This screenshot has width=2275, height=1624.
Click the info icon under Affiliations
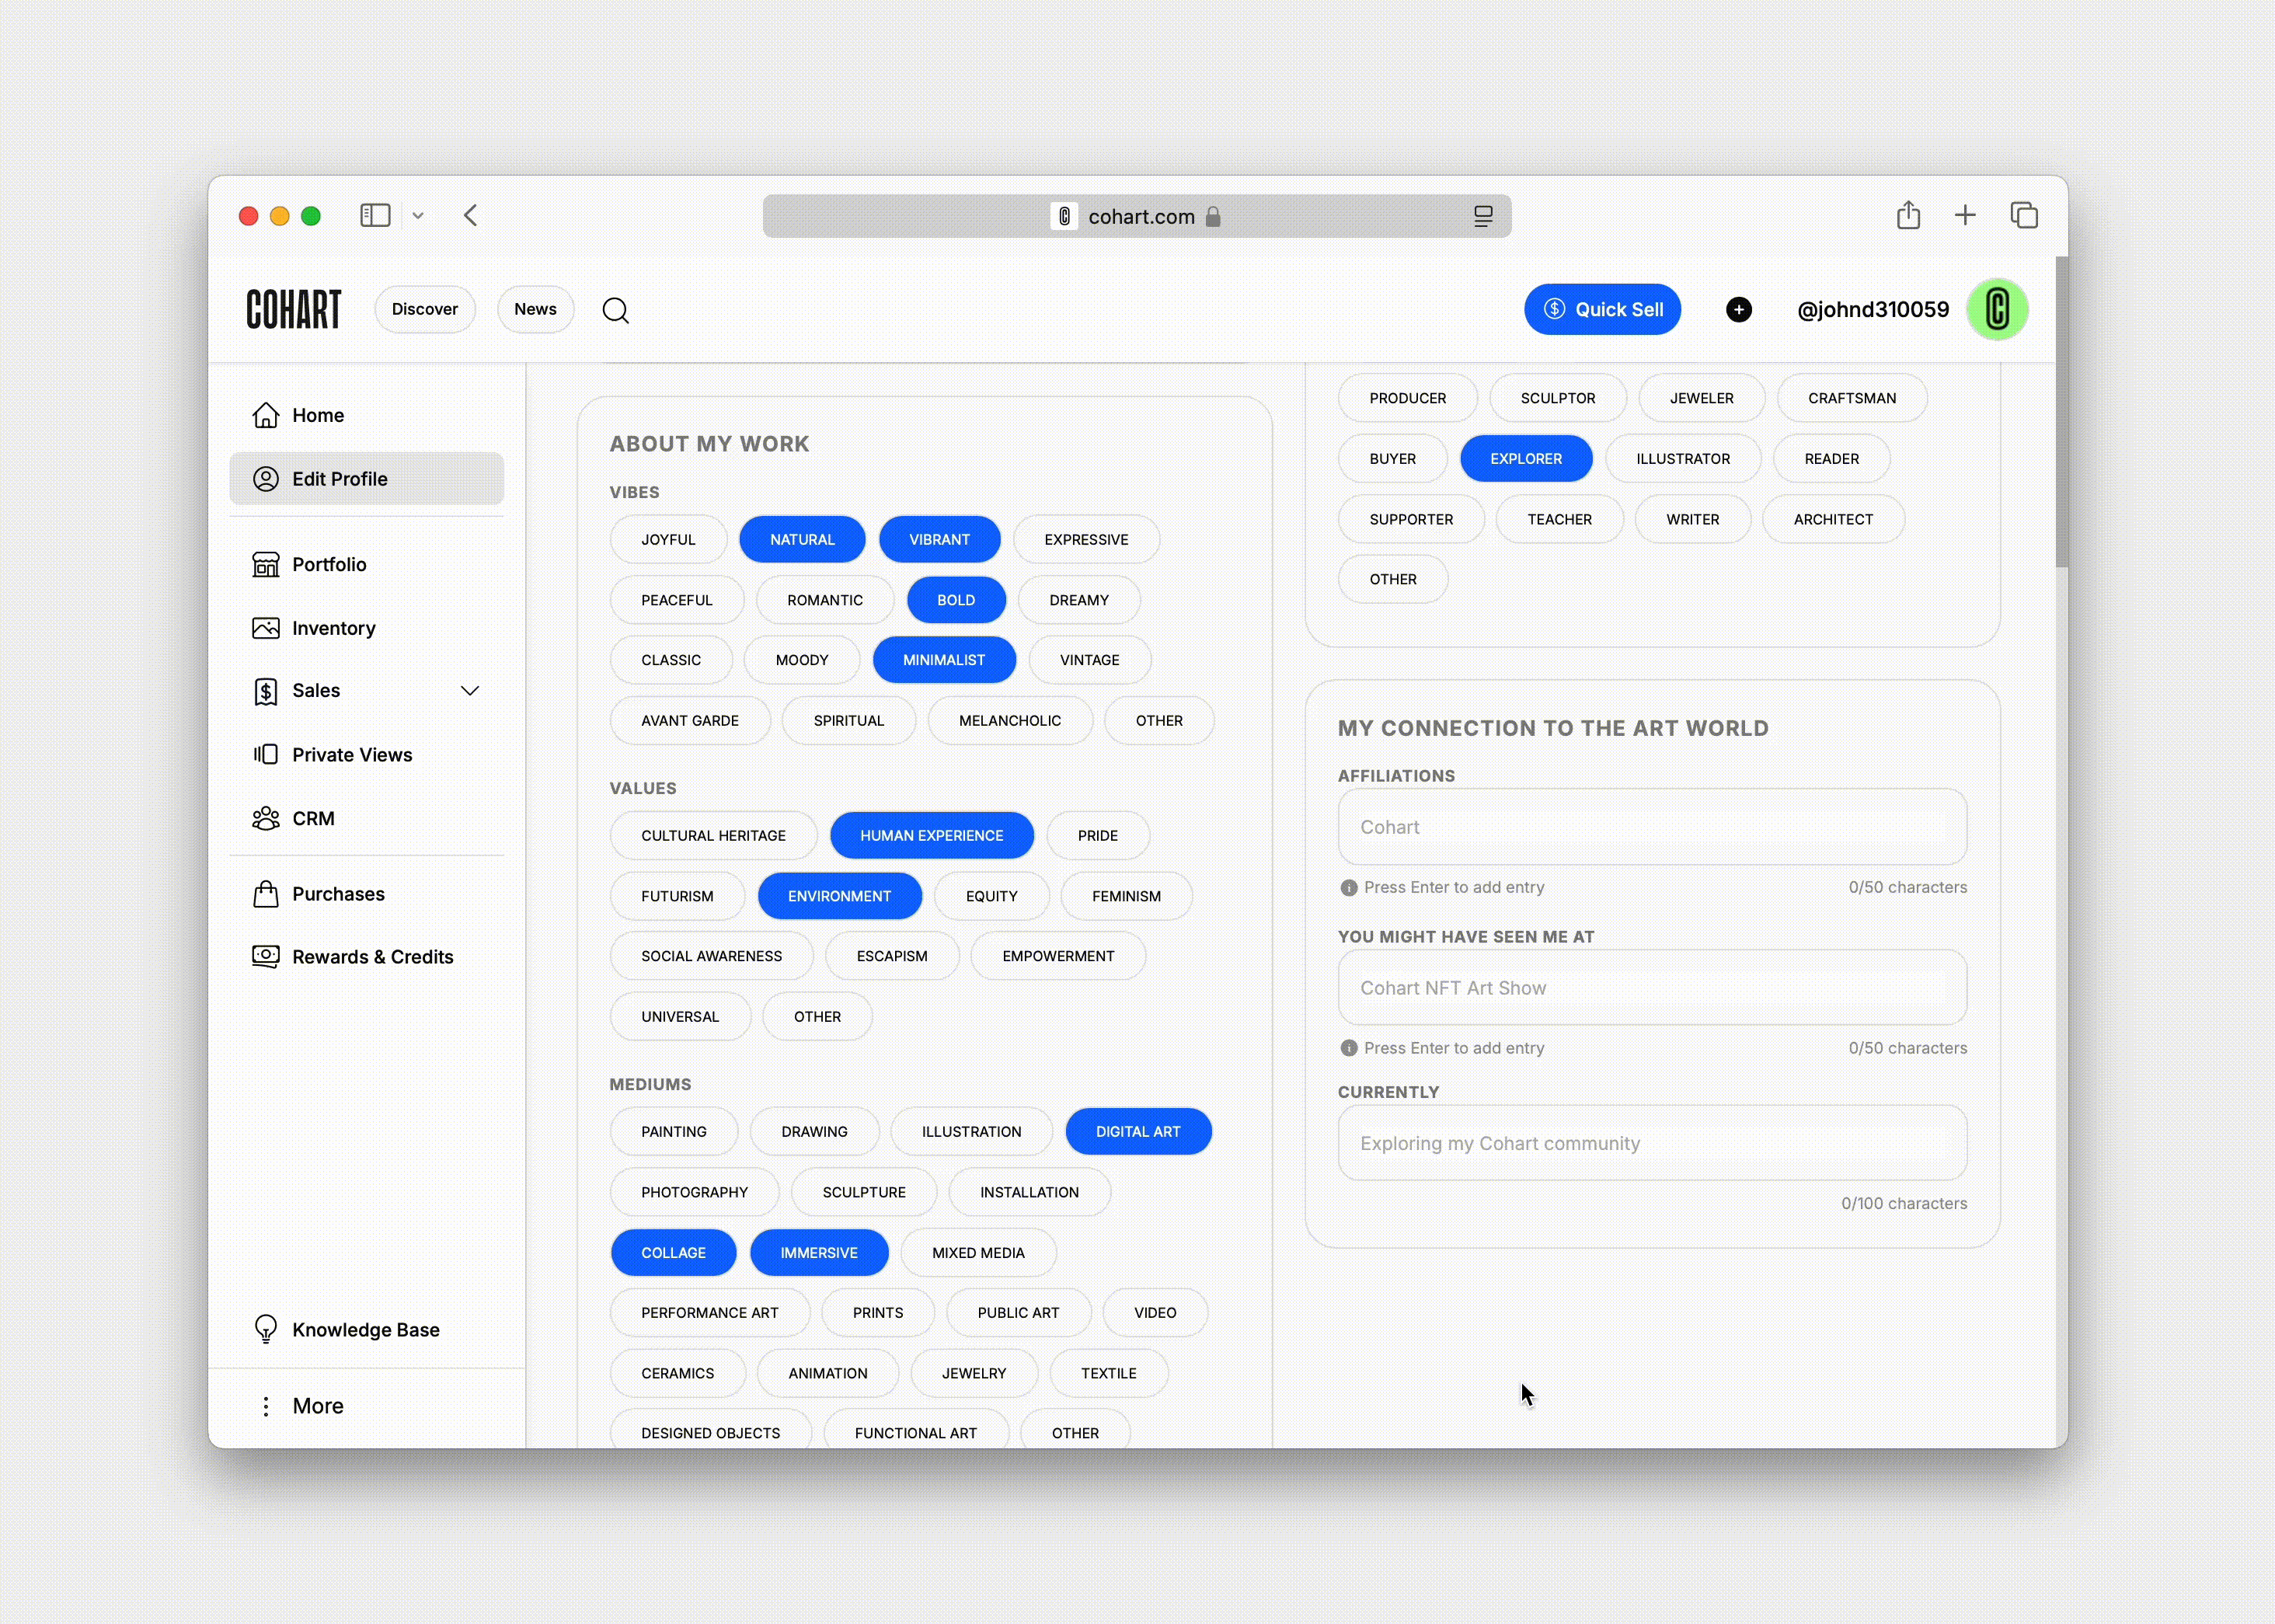[x=1349, y=887]
